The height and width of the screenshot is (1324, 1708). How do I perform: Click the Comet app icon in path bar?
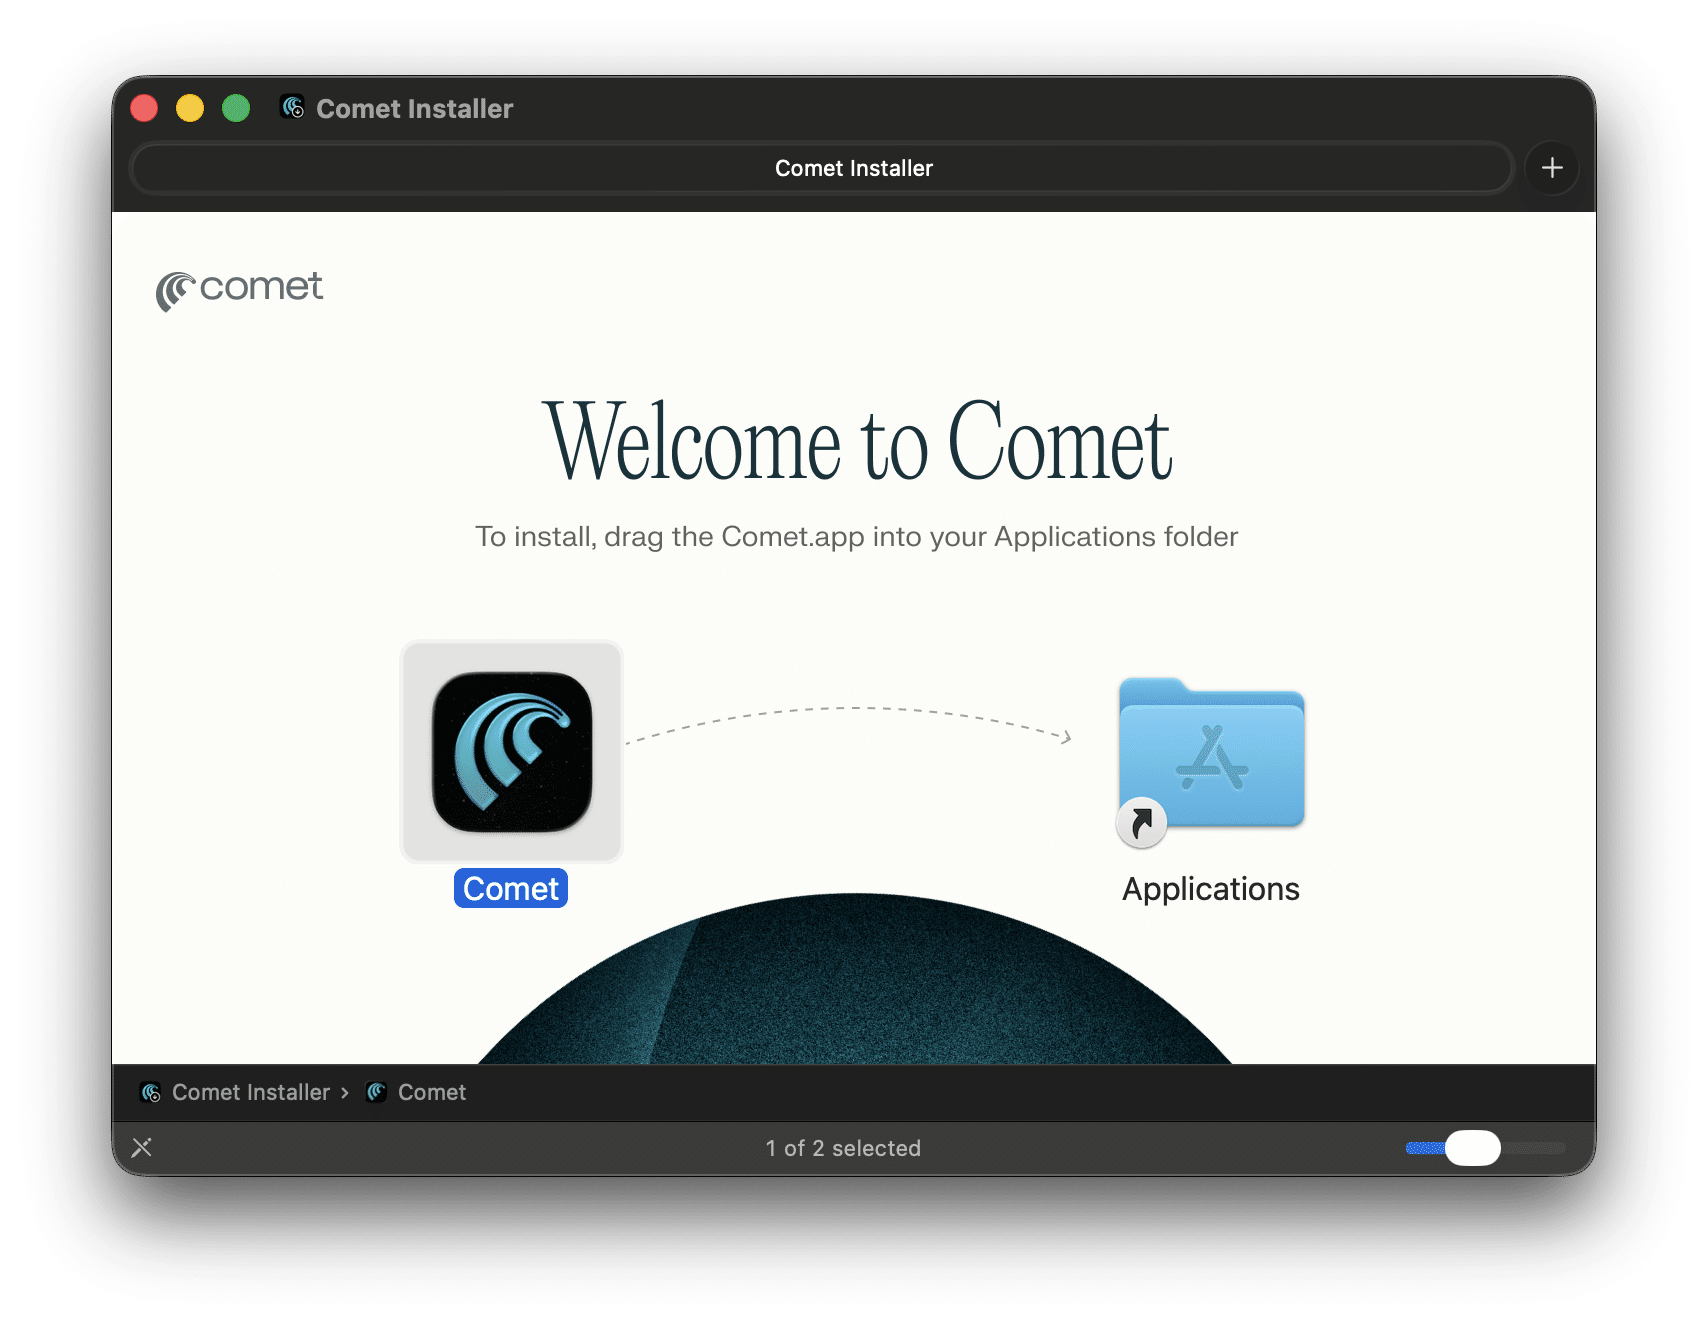[377, 1093]
